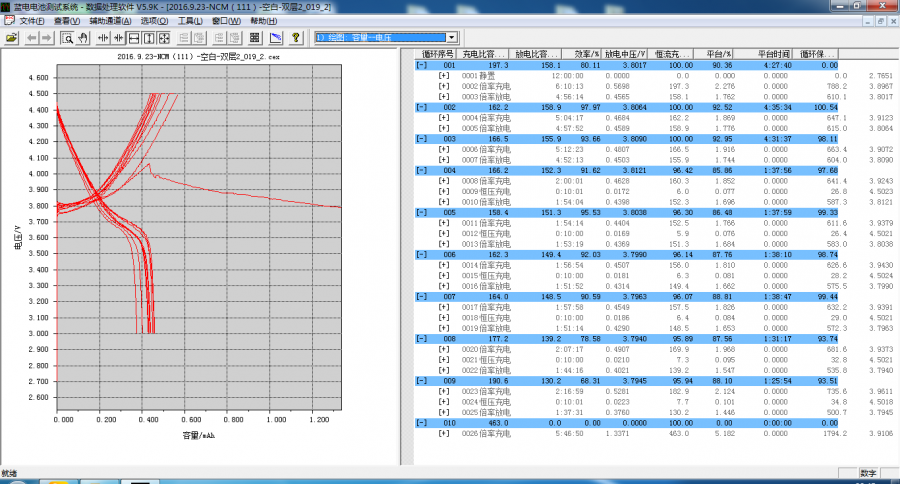This screenshot has width=900, height=484.
Task: Open help via the yellow question mark icon
Action: [296, 38]
